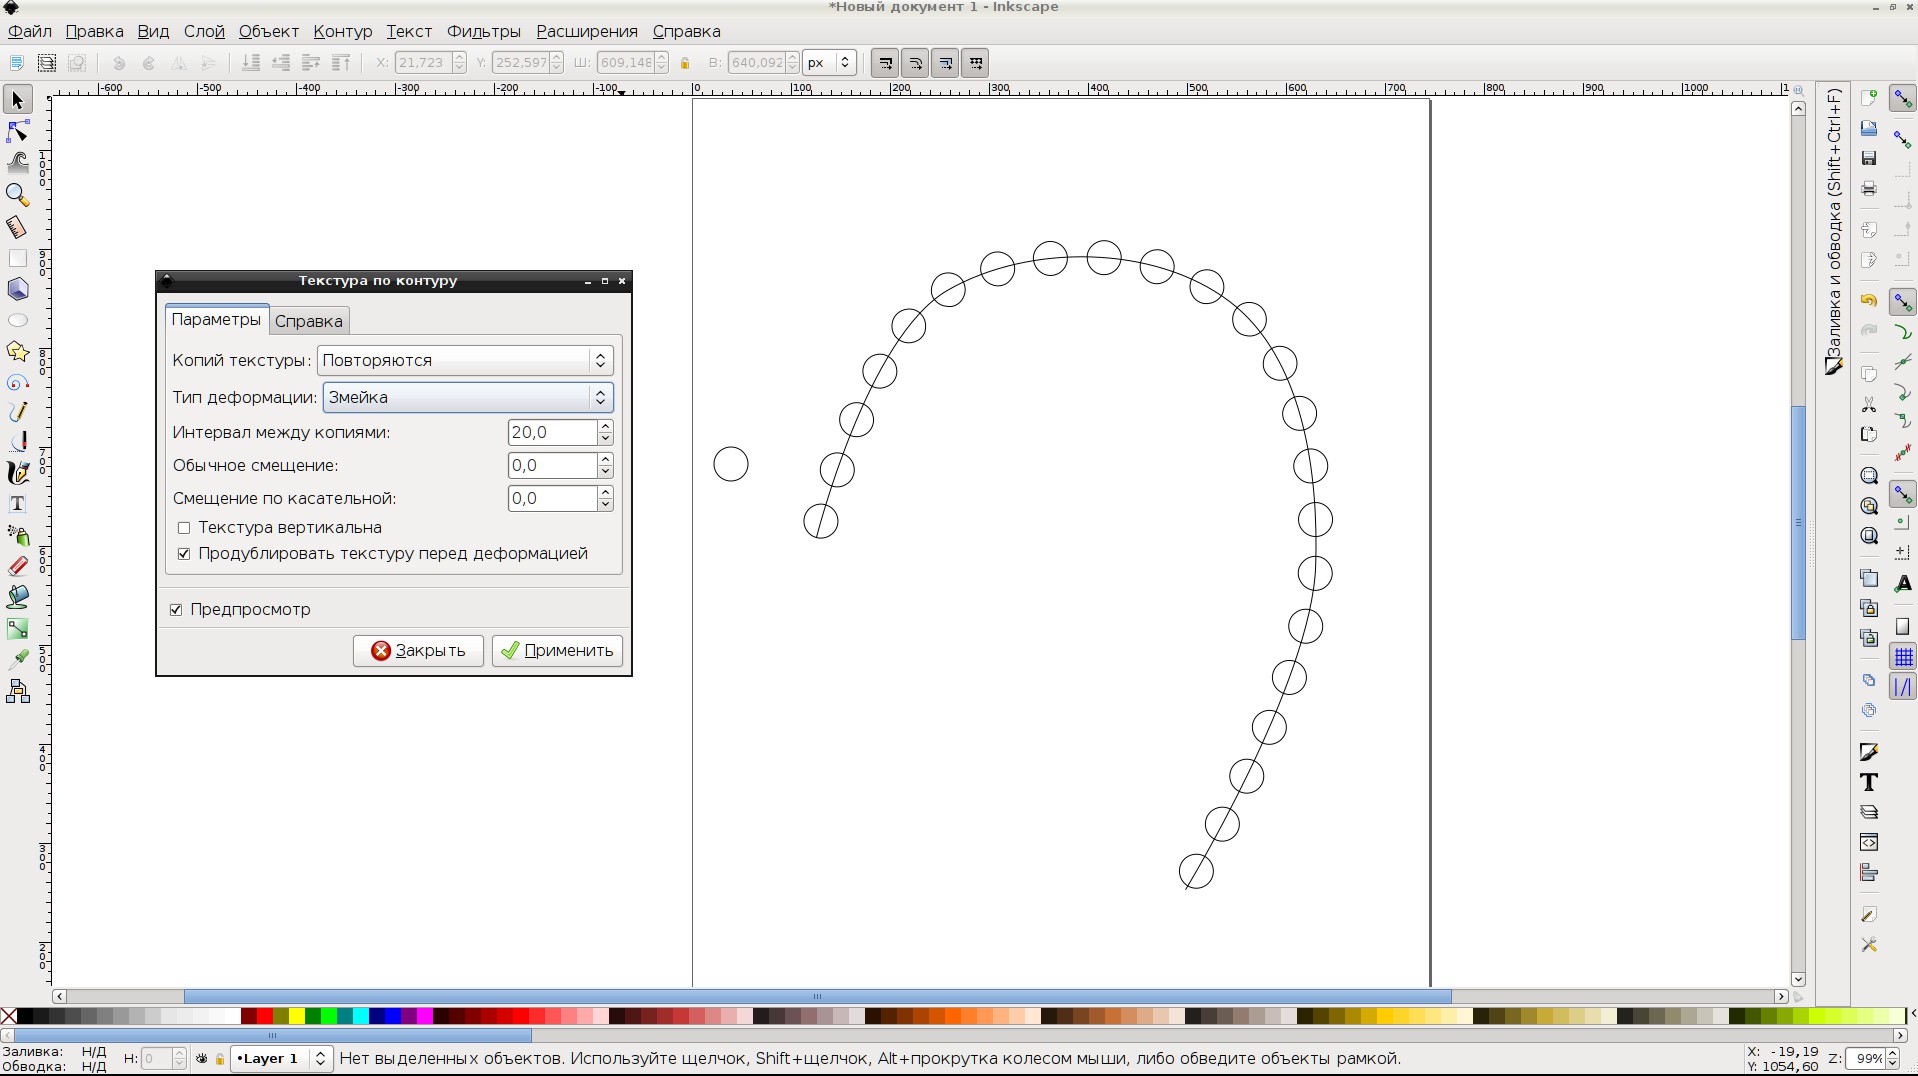
Task: Open the 'Фильтры' menu
Action: (484, 32)
